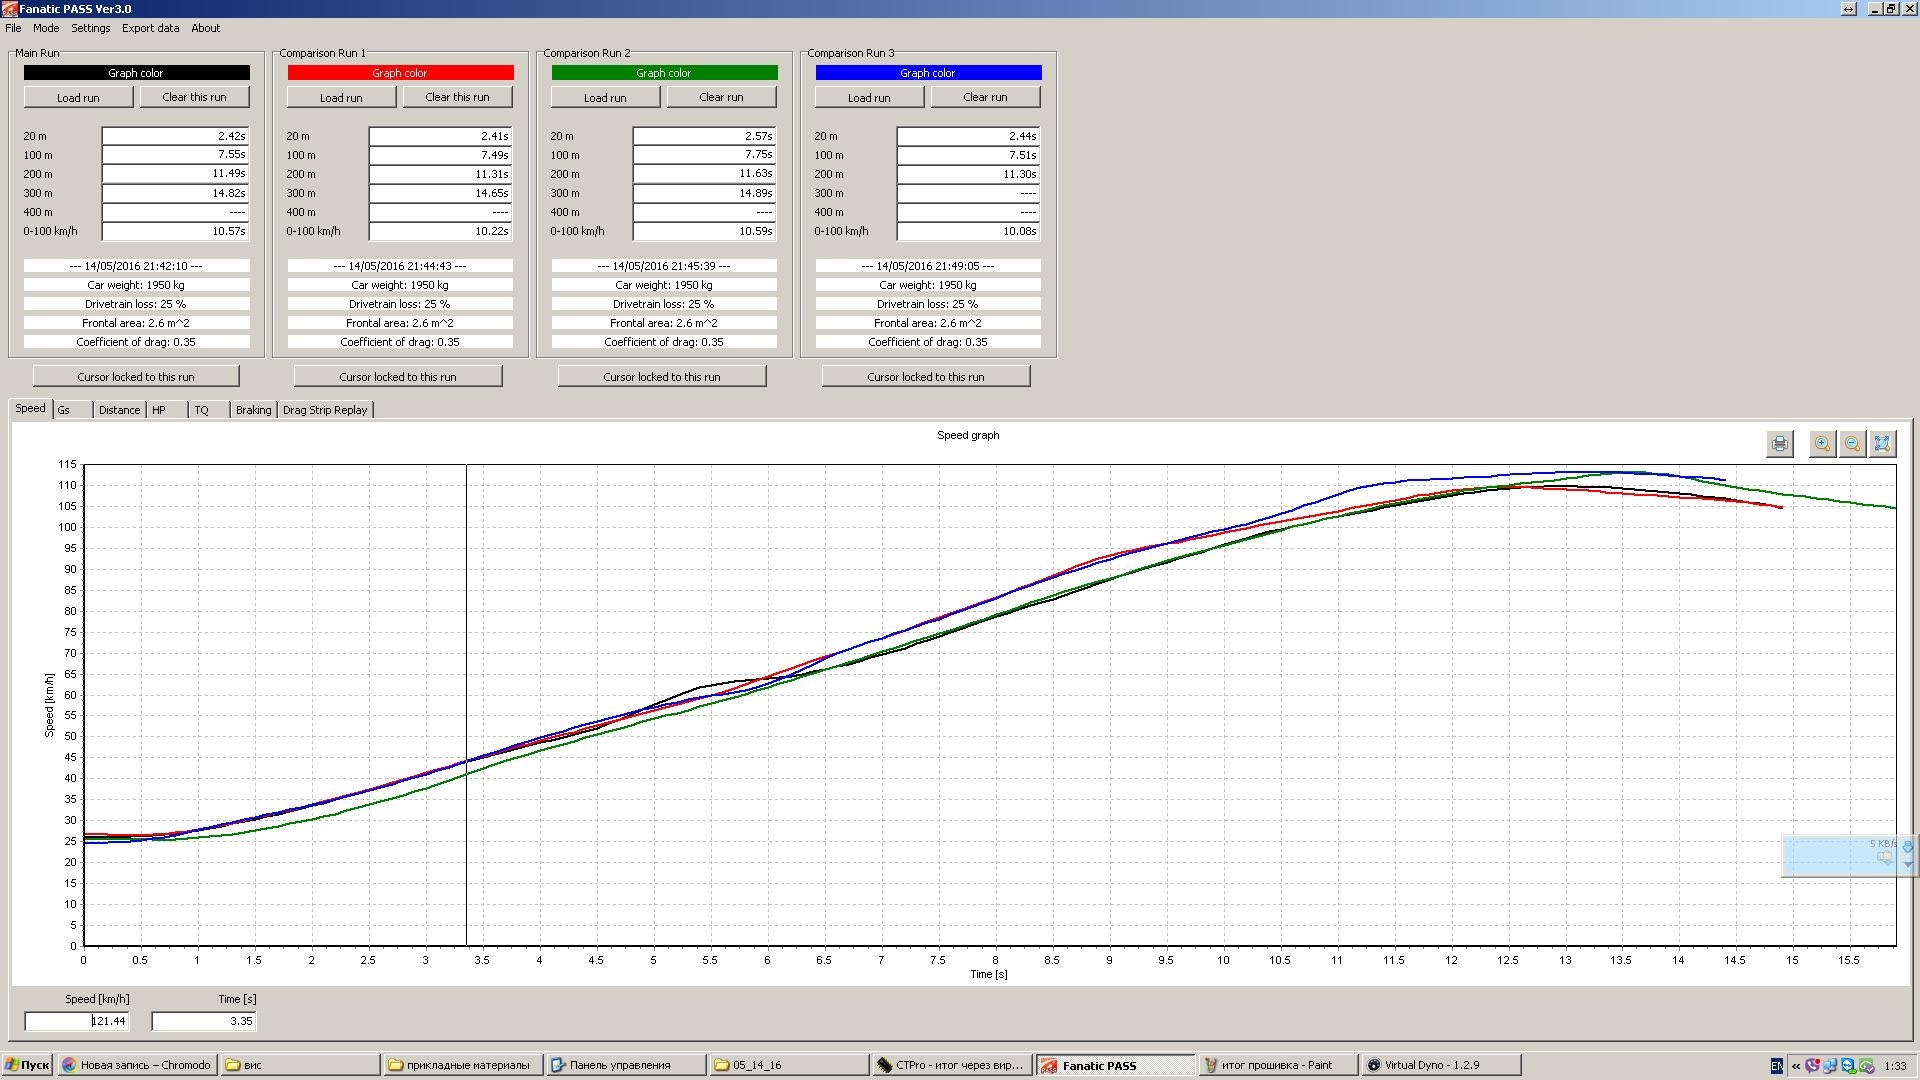Change Main Run black graph color
Screen dimensions: 1920x1080
(x=137, y=73)
